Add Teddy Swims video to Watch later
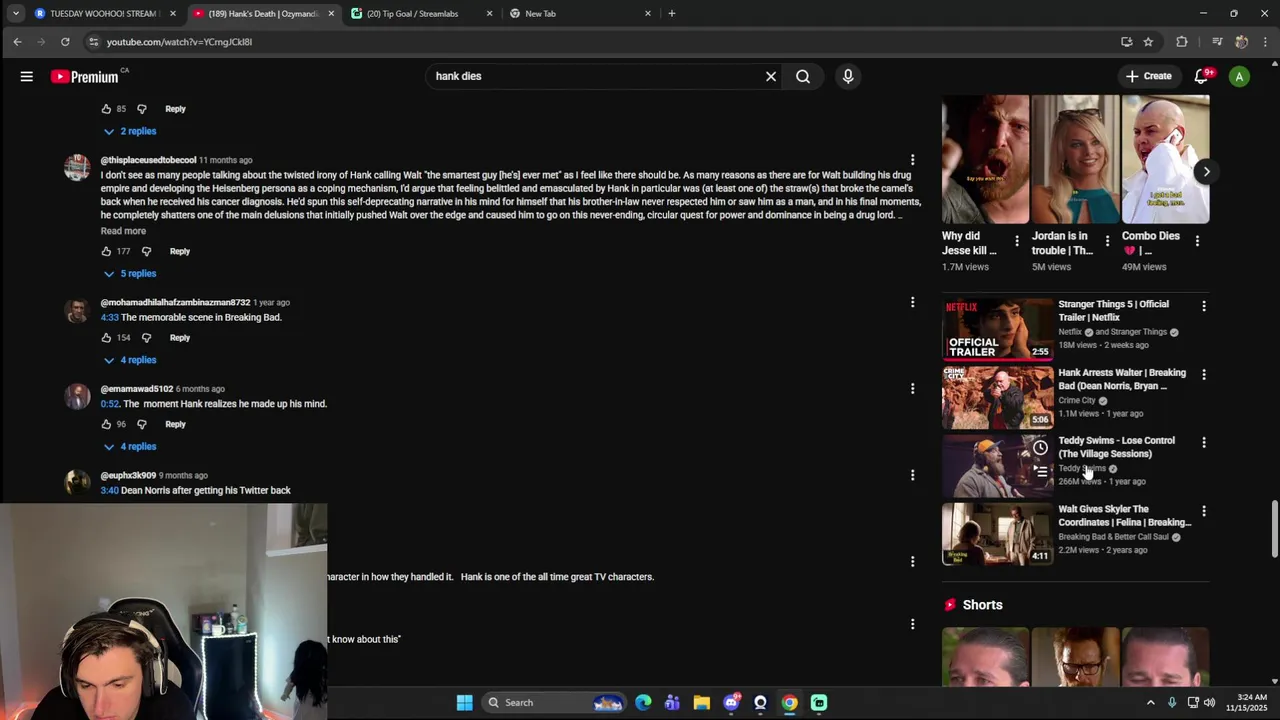Image resolution: width=1280 pixels, height=720 pixels. coord(1040,447)
